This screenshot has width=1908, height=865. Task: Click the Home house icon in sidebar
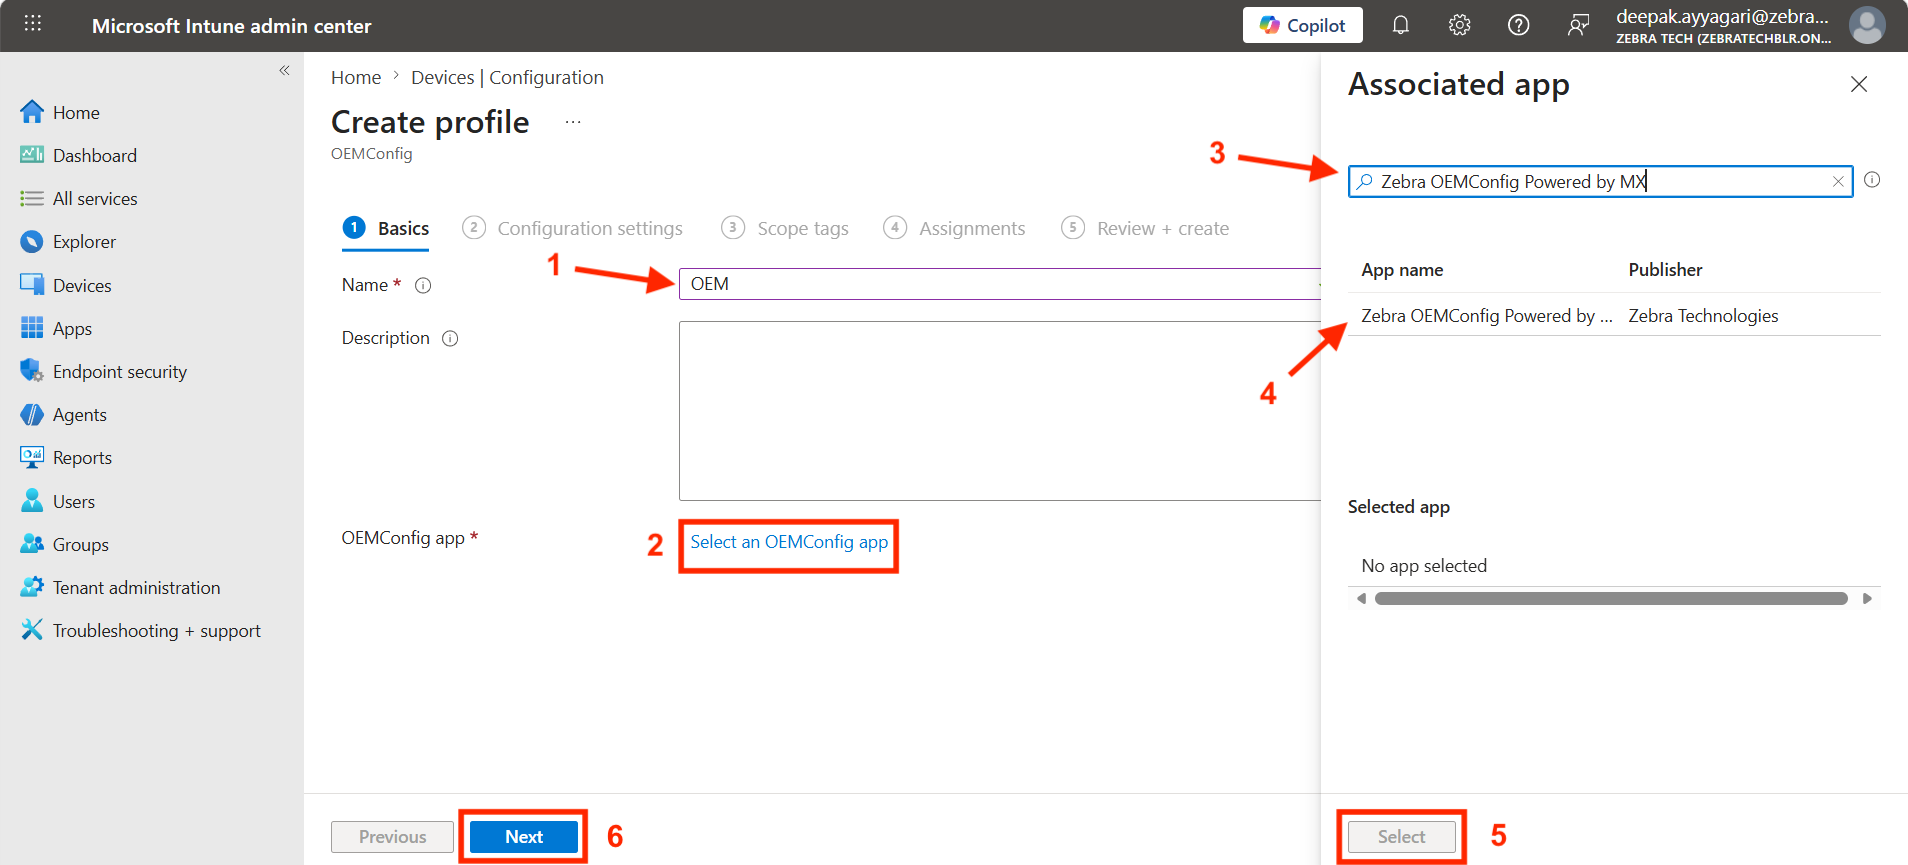(x=32, y=112)
